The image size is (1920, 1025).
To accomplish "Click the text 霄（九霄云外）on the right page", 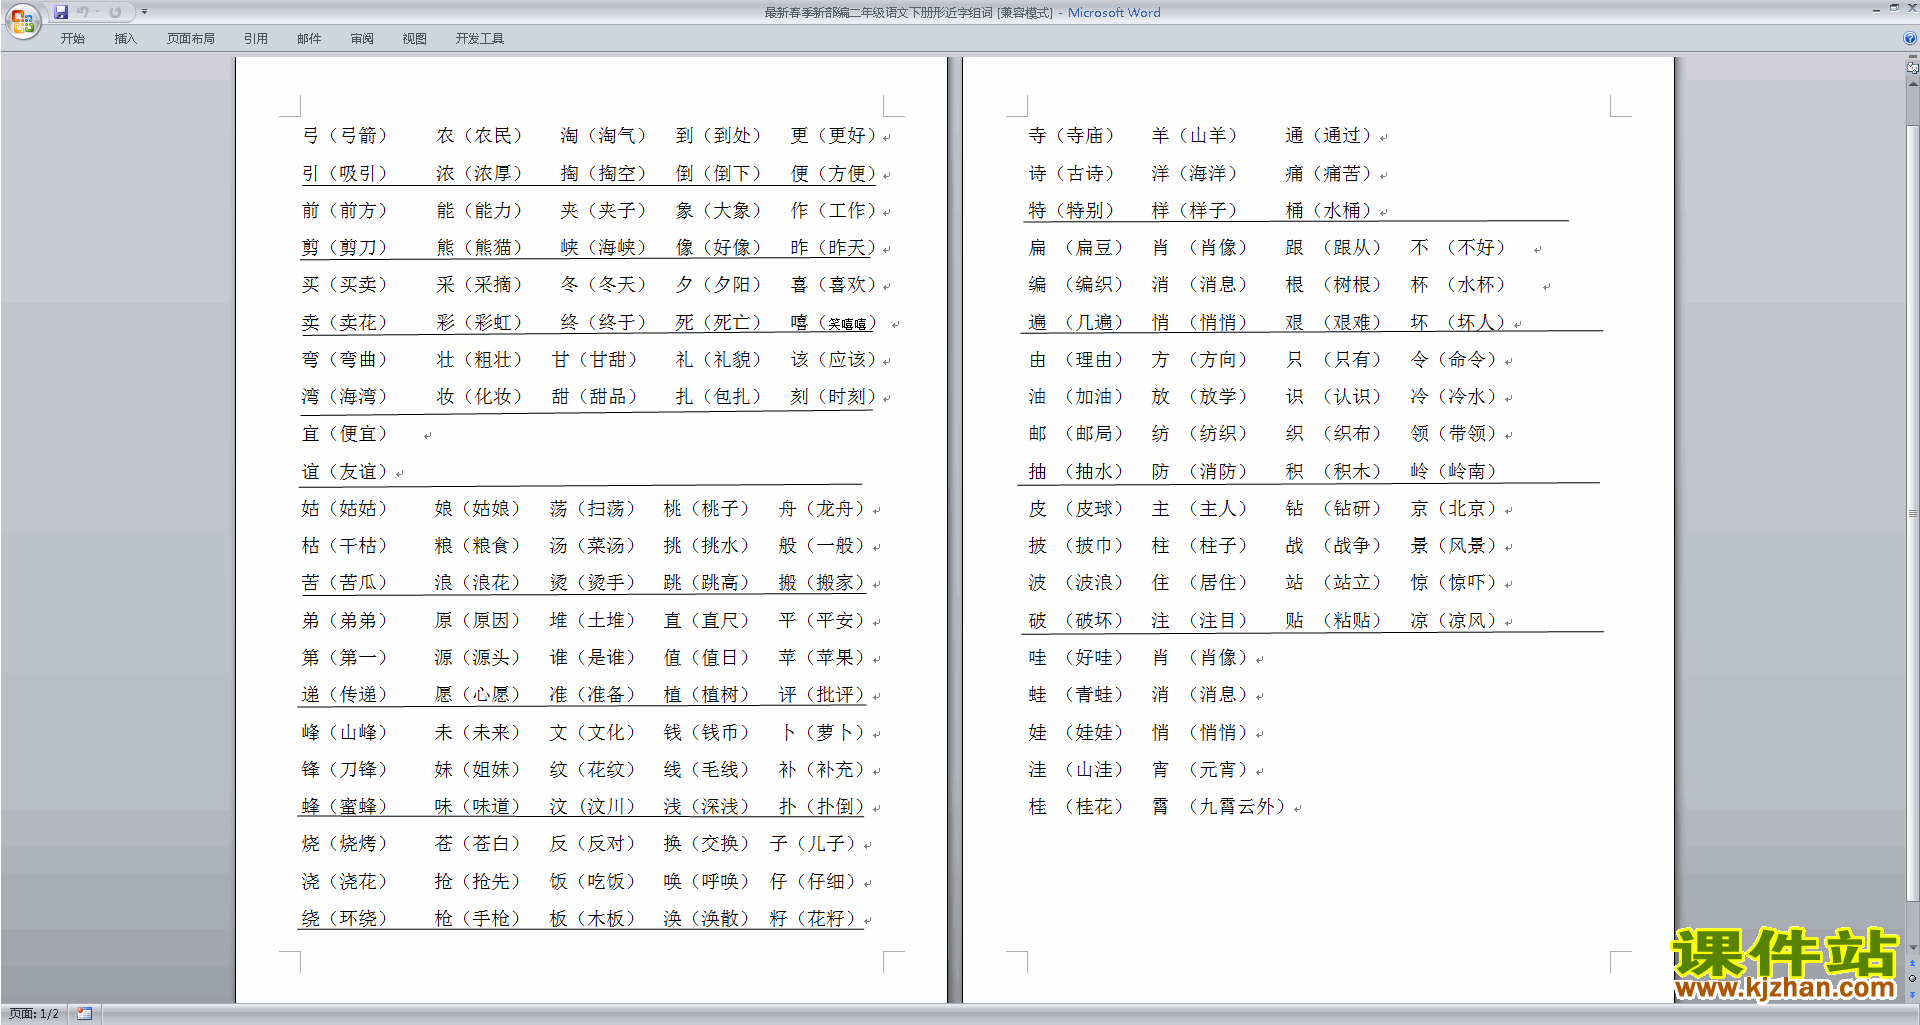I will 1218,807.
